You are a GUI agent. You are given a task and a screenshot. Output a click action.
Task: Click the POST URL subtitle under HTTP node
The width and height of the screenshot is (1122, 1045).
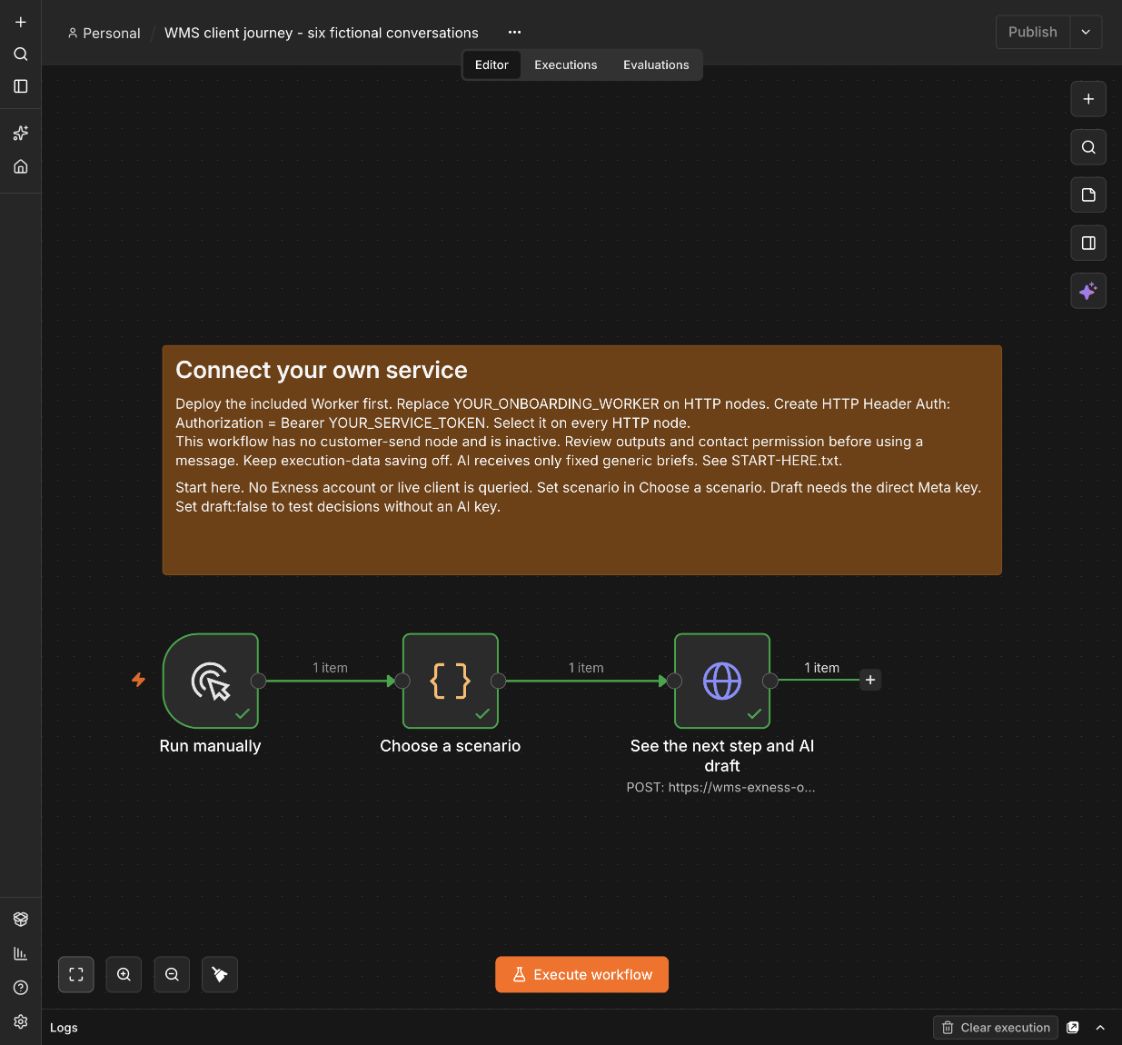(x=721, y=787)
